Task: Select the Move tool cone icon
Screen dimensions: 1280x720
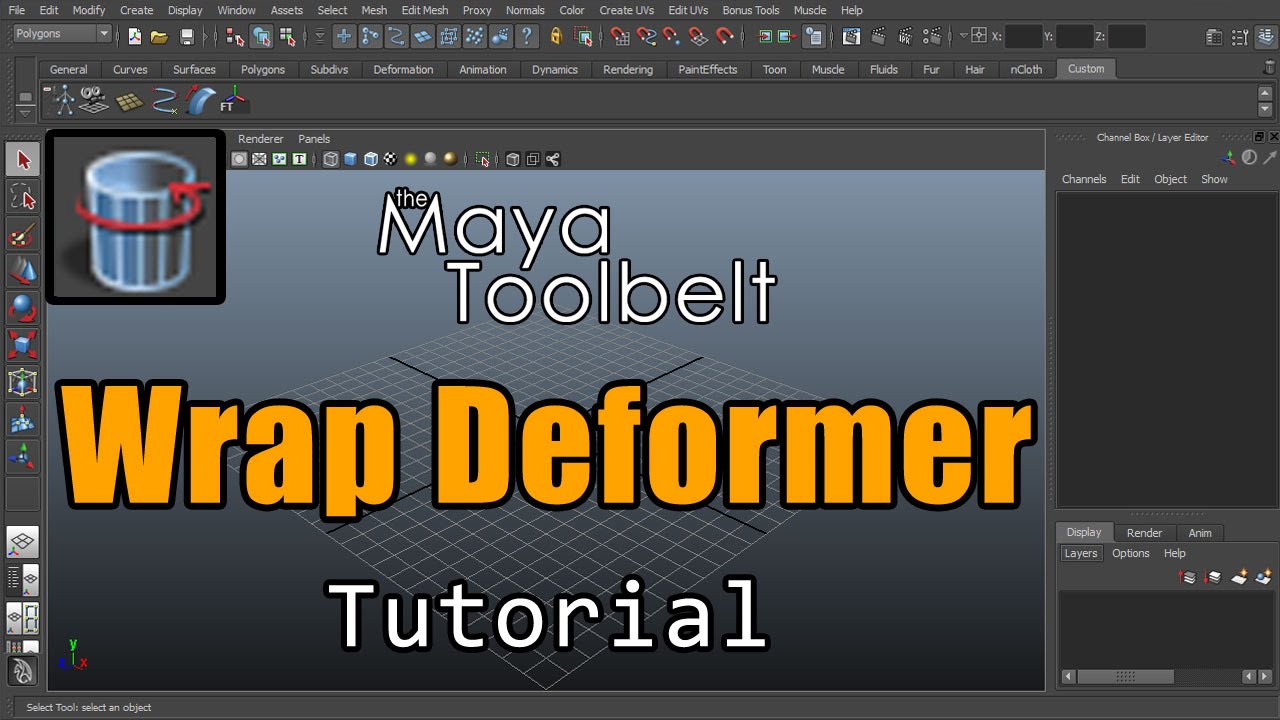Action: point(23,271)
